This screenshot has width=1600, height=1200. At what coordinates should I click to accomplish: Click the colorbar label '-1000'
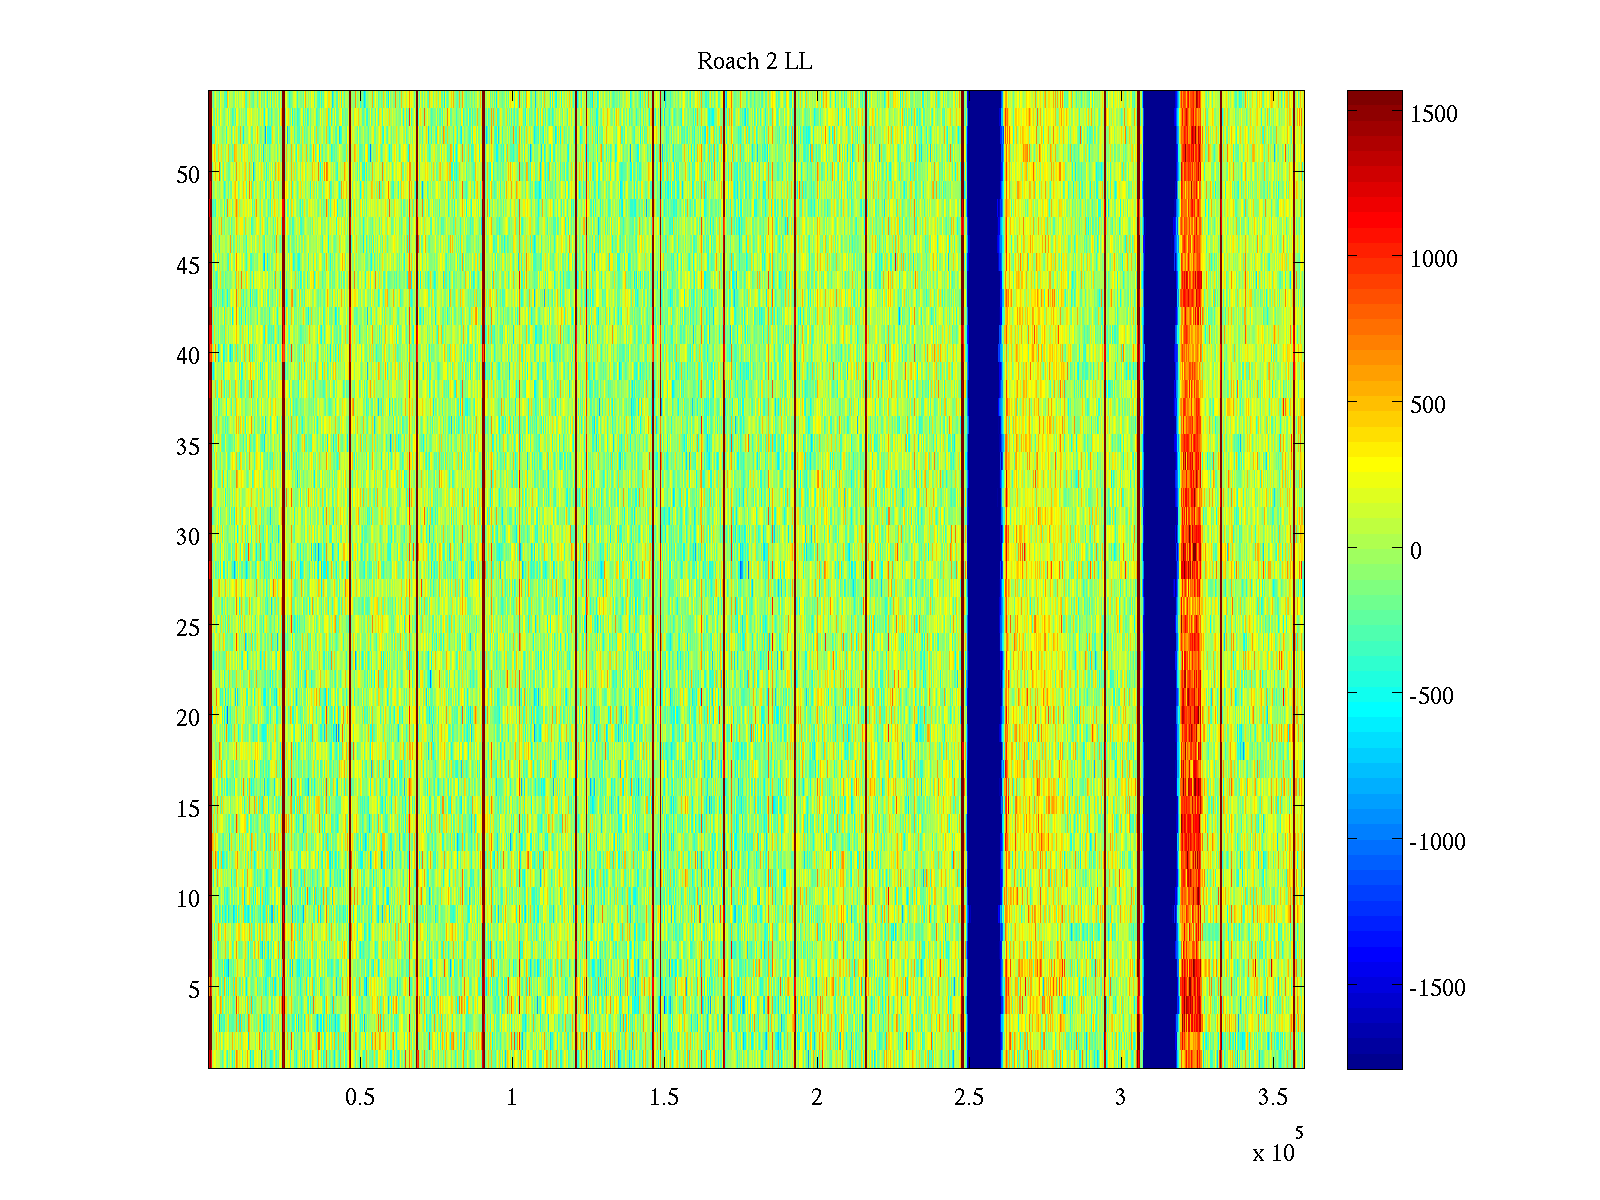pos(1436,842)
